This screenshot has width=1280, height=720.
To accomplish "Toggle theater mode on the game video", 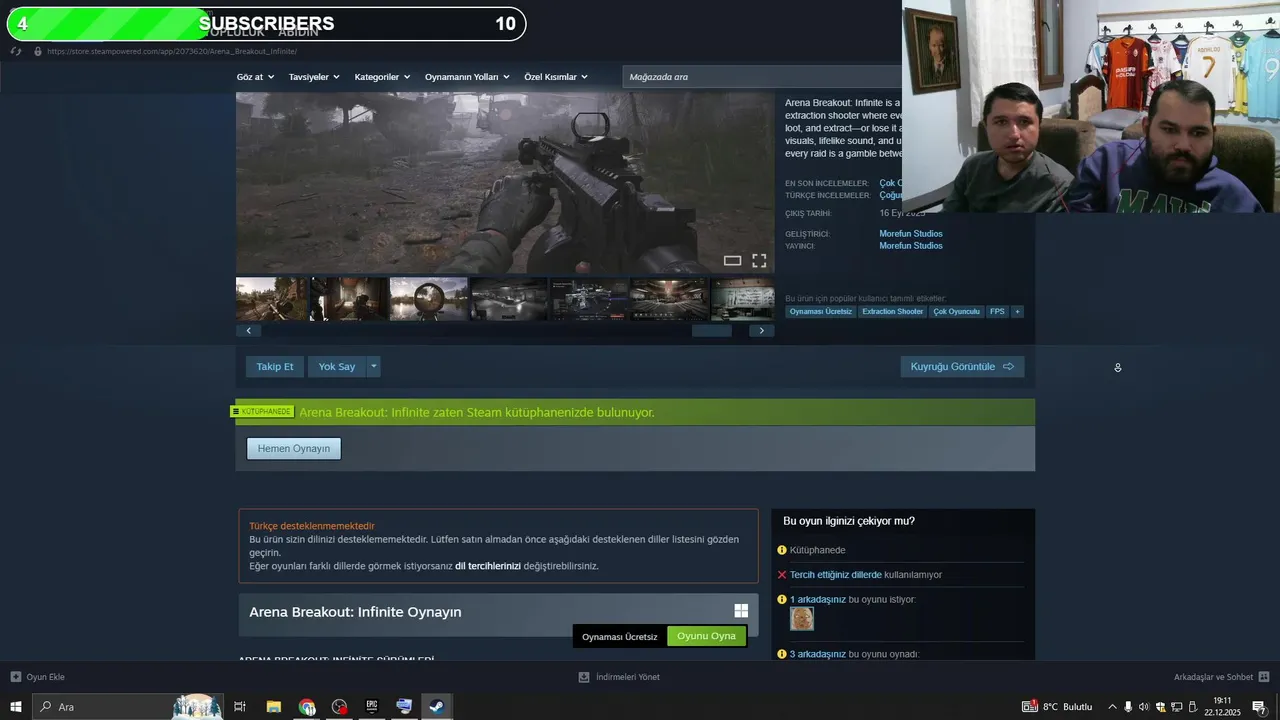I will pos(732,261).
